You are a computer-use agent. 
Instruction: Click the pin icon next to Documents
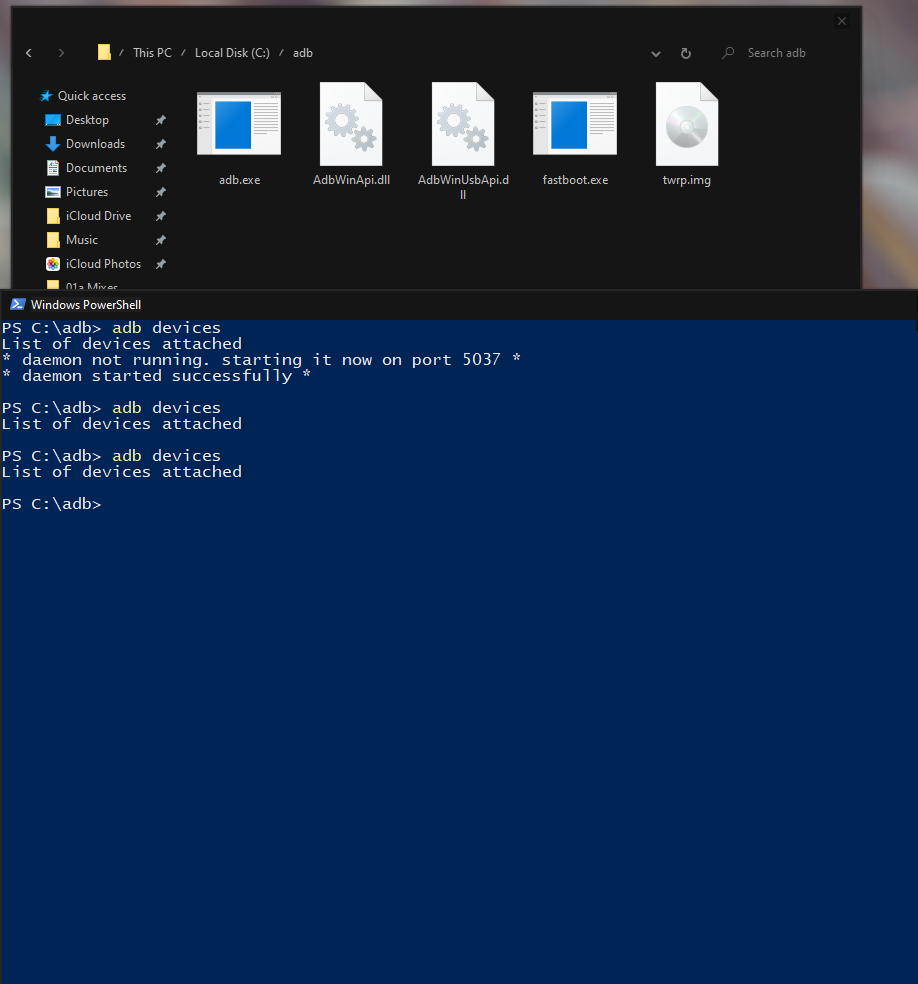(x=161, y=168)
